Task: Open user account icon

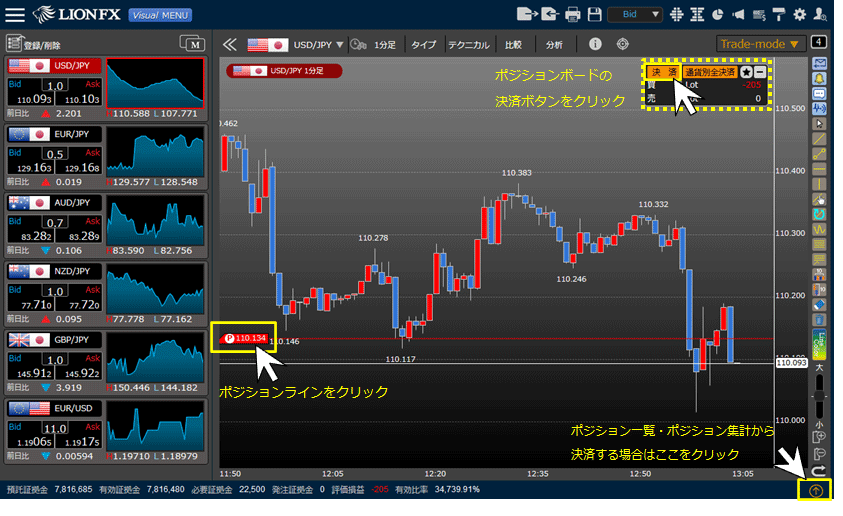Action: [820, 15]
